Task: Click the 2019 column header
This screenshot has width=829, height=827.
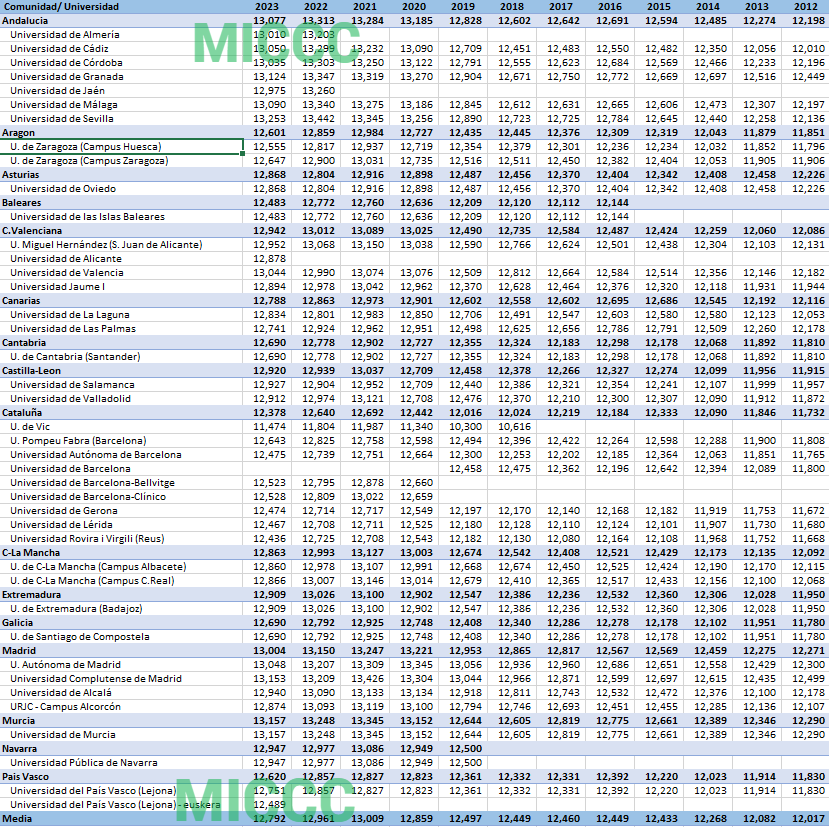Action: pyautogui.click(x=463, y=7)
